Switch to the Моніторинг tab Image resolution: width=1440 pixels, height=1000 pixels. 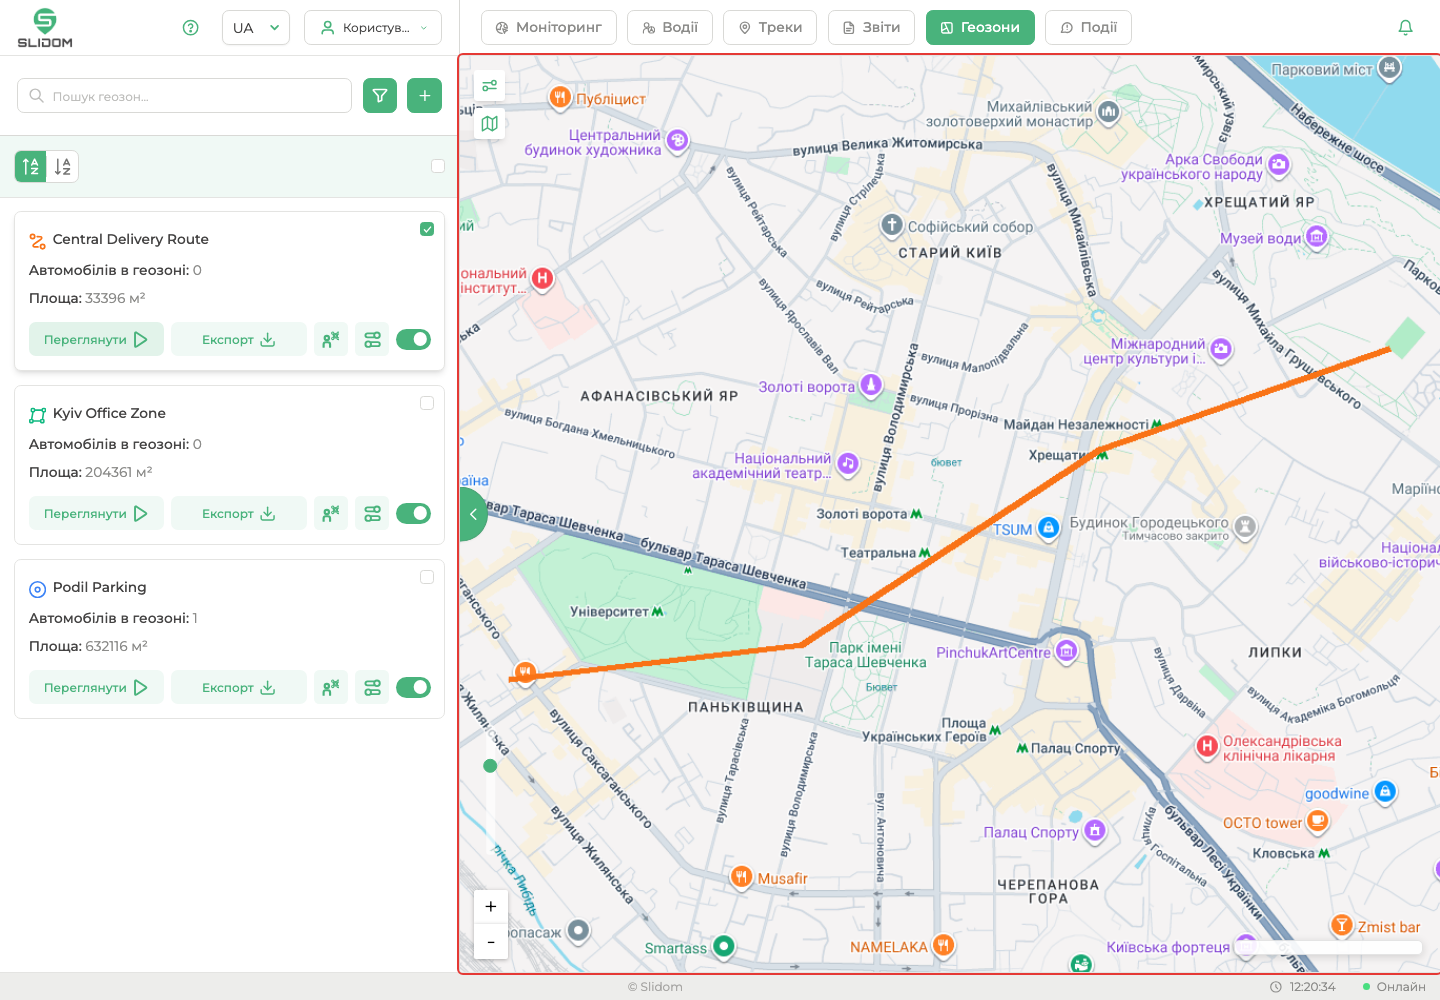[x=549, y=28]
